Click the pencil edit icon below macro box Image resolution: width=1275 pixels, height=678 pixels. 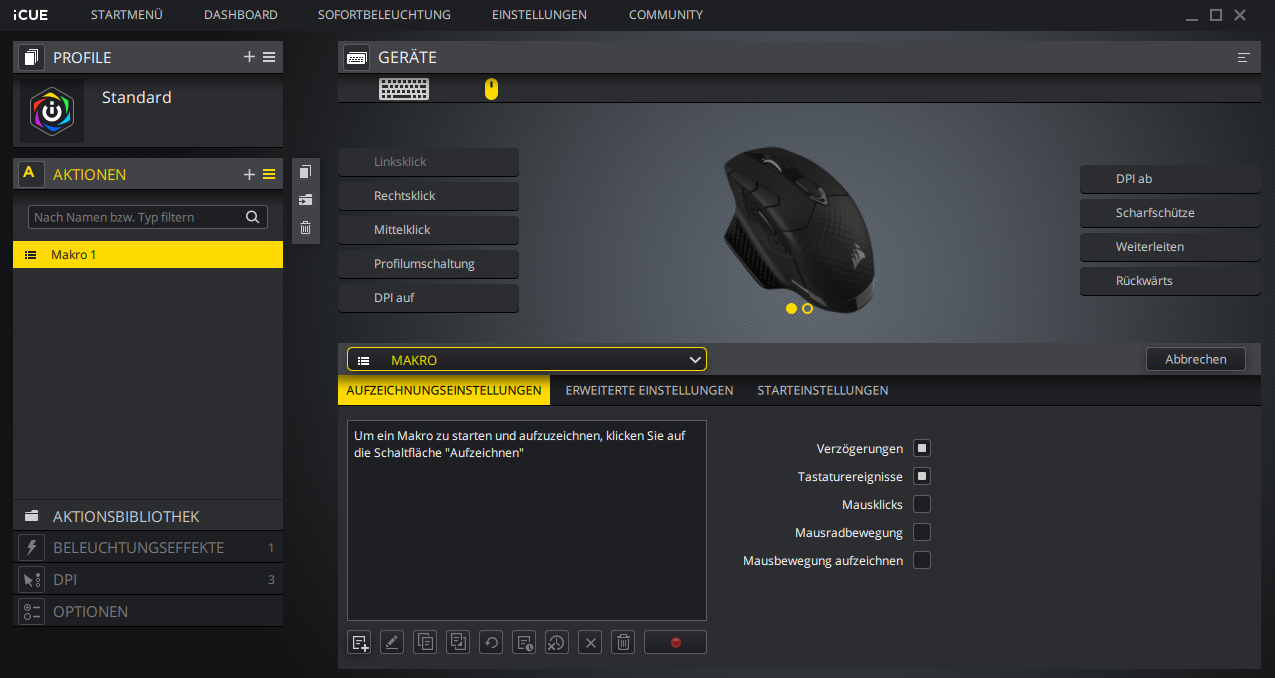click(392, 642)
